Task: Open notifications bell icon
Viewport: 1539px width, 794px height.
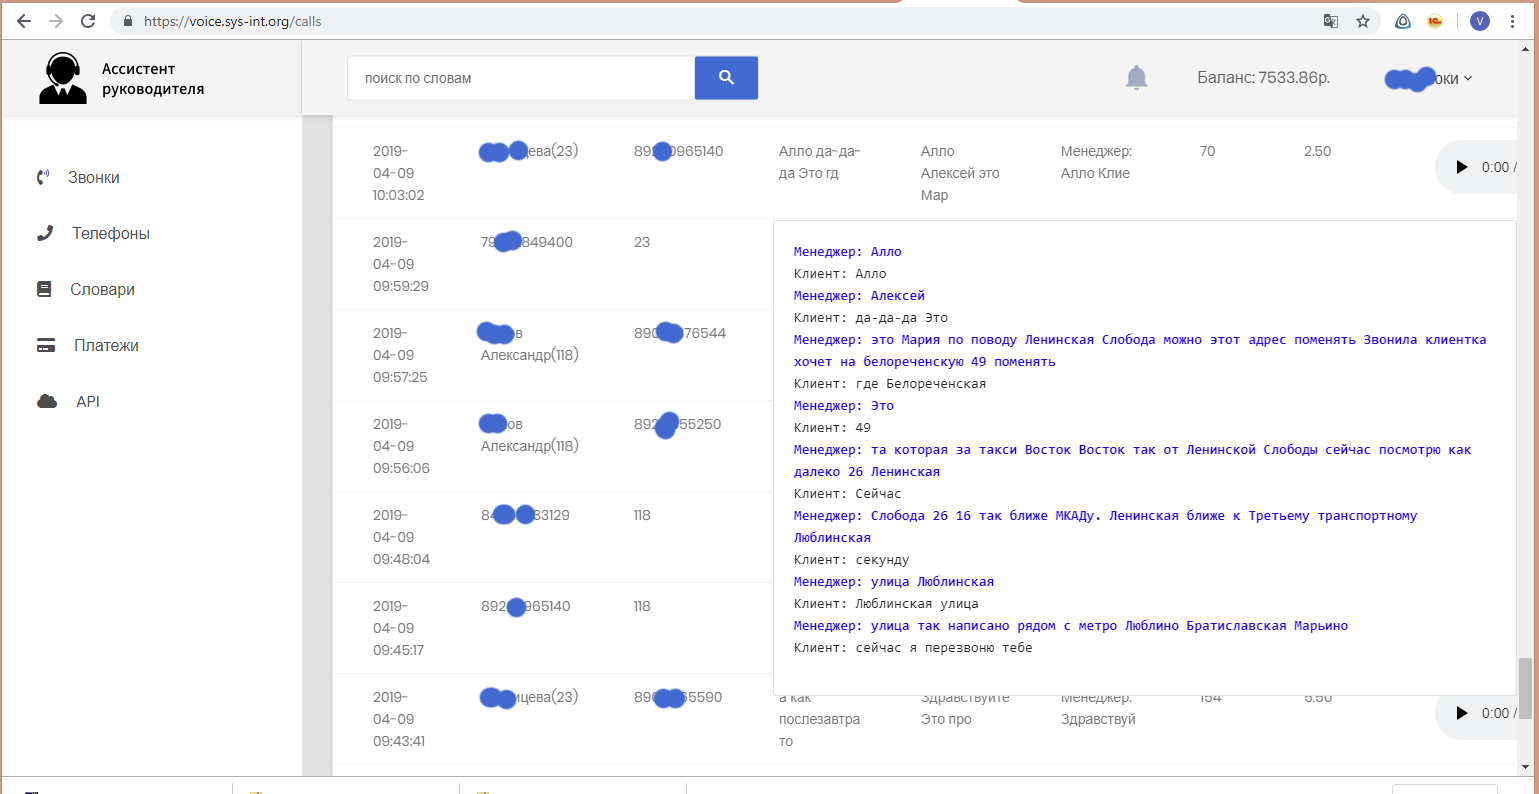Action: coord(1136,78)
